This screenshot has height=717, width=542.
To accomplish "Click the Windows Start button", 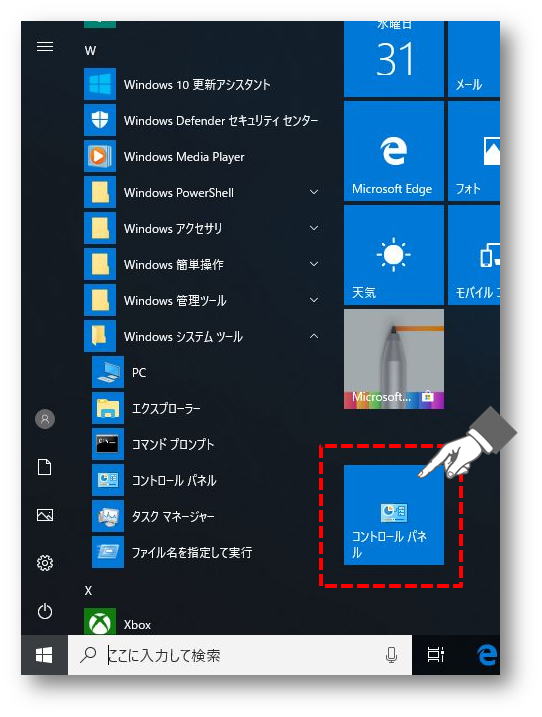I will [x=44, y=655].
